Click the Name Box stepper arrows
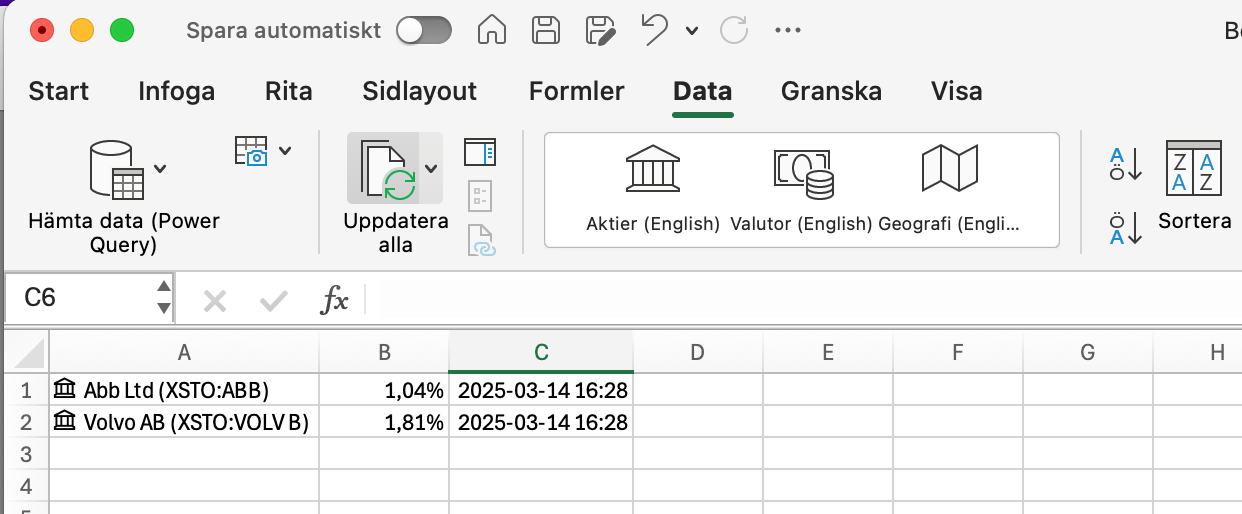 coord(165,298)
